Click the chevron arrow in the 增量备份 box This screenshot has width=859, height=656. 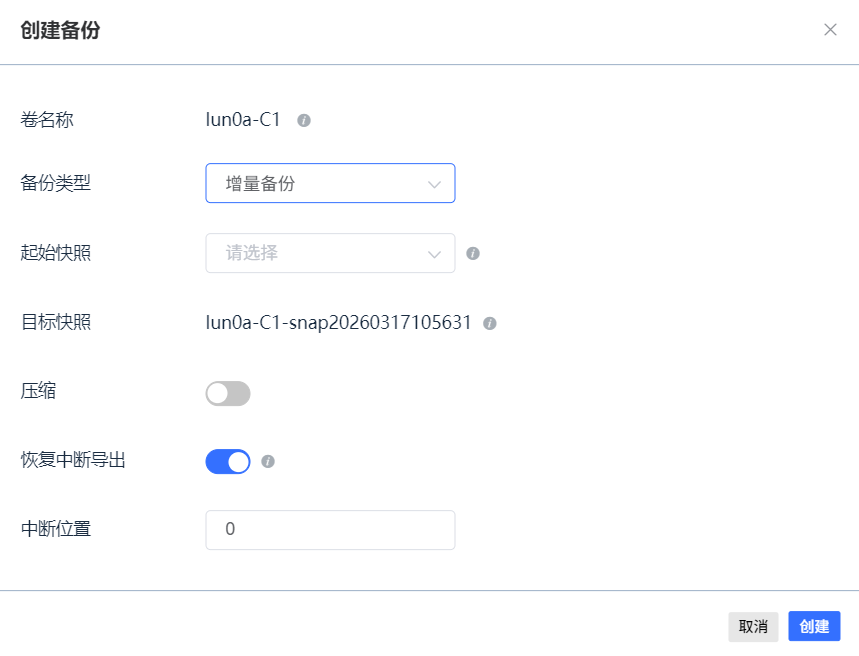[434, 184]
